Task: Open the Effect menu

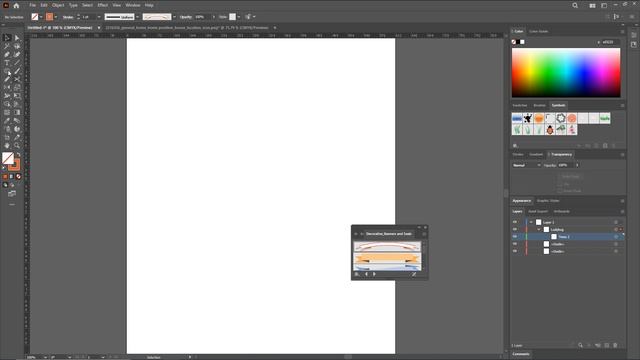Action: [102, 5]
